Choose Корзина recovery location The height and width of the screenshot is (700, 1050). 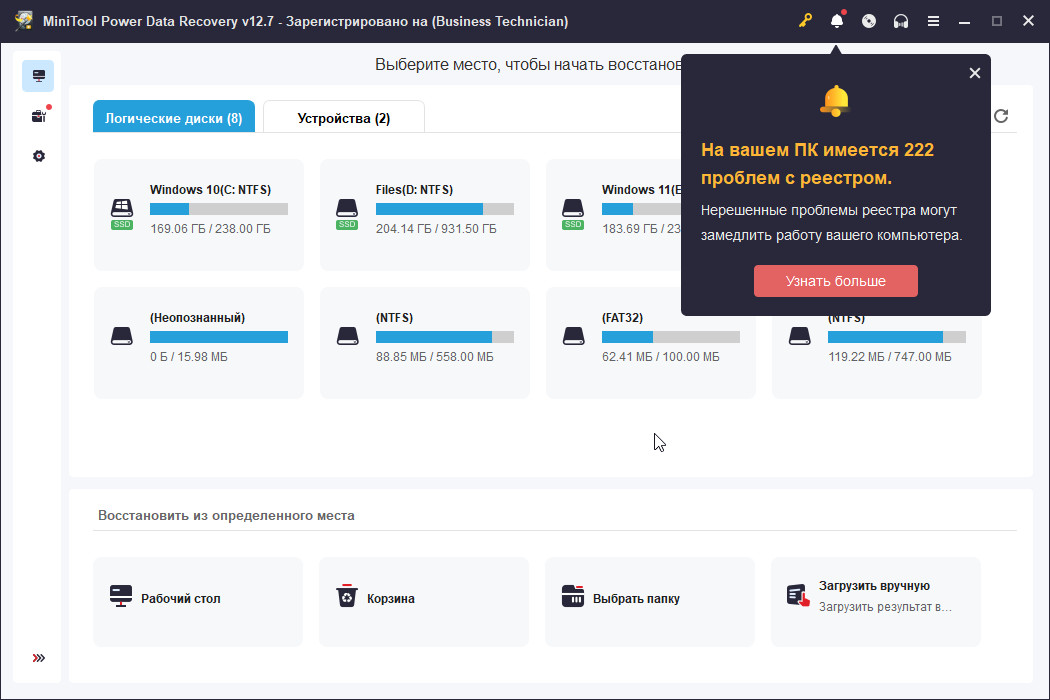click(x=424, y=599)
